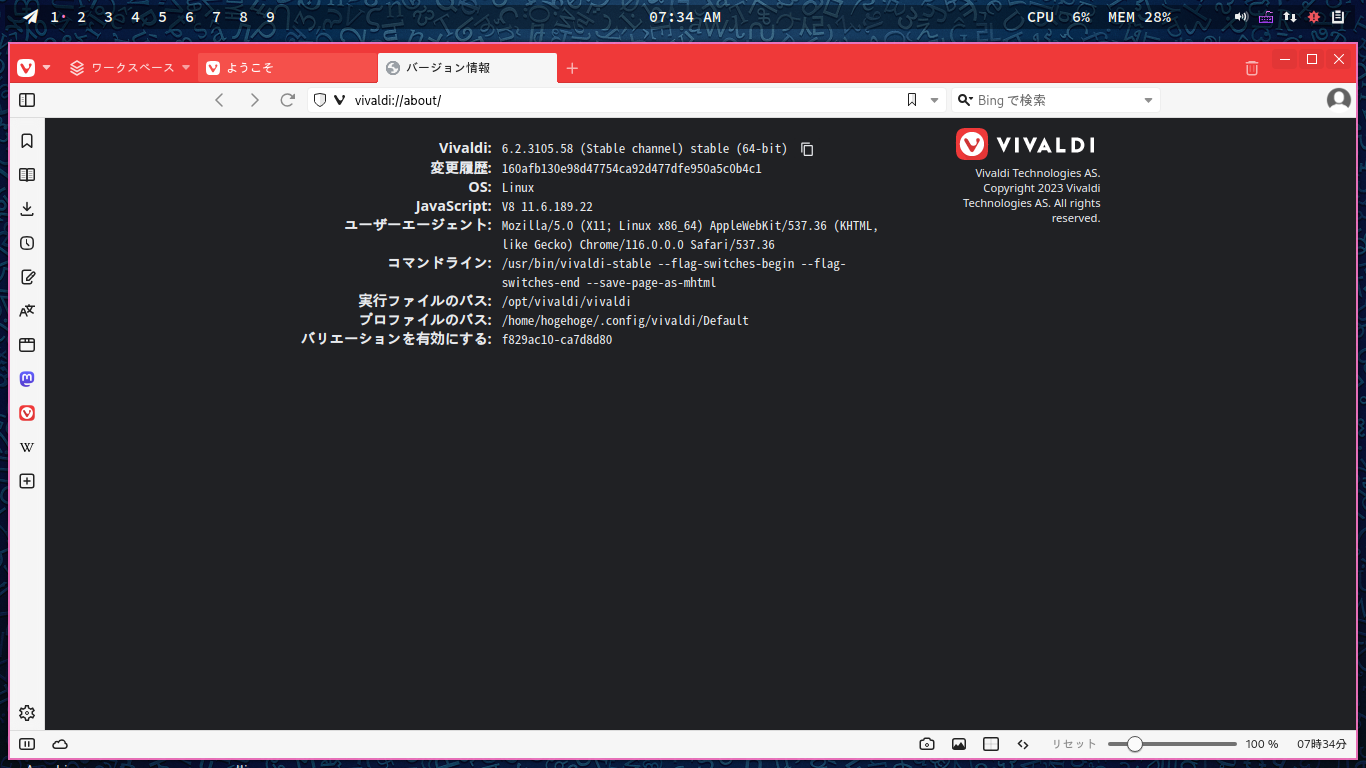Bookmark this page from address bar
This screenshot has height=768, width=1366.
912,100
